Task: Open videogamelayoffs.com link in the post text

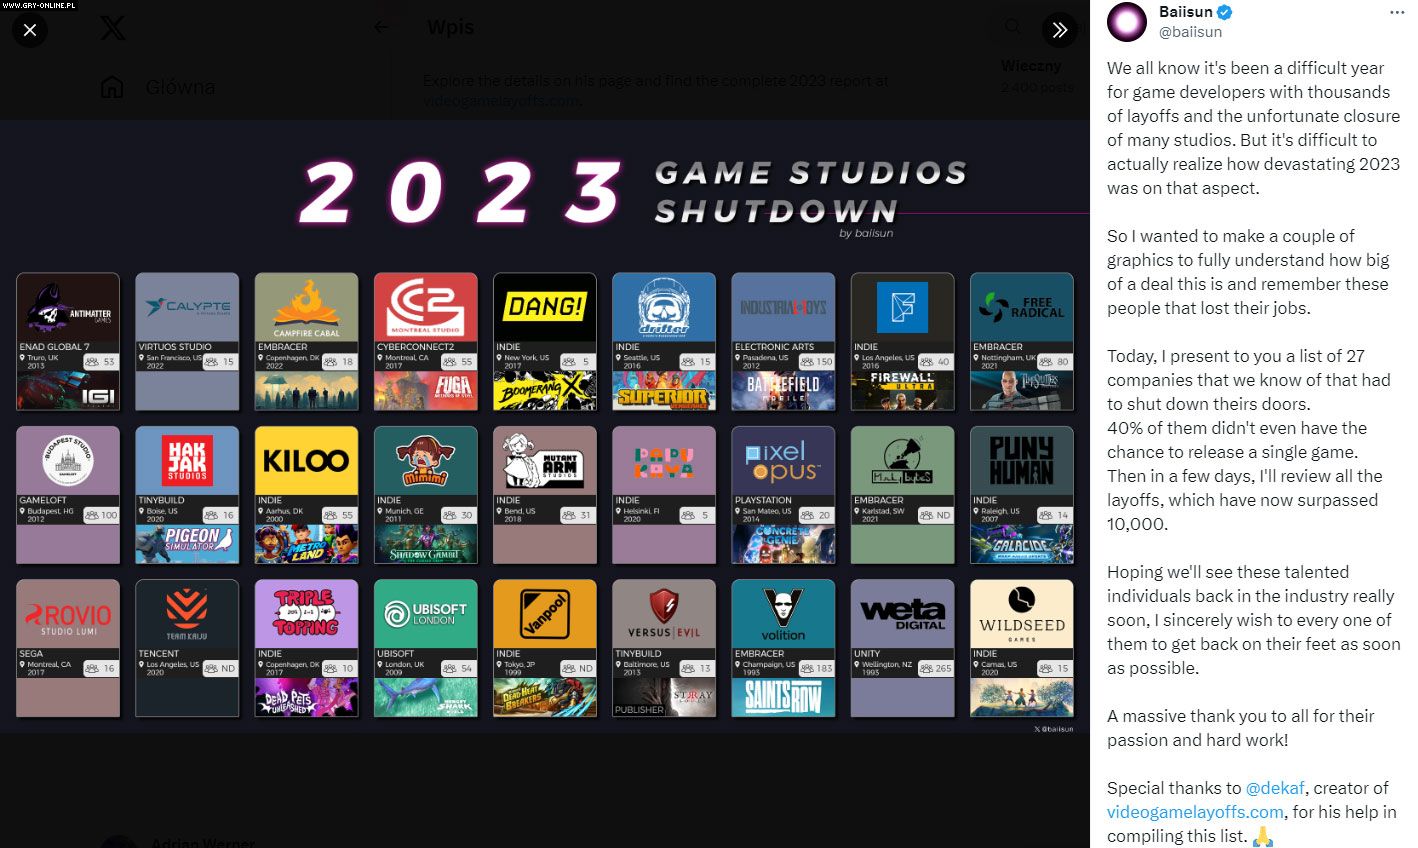Action: tap(1195, 812)
